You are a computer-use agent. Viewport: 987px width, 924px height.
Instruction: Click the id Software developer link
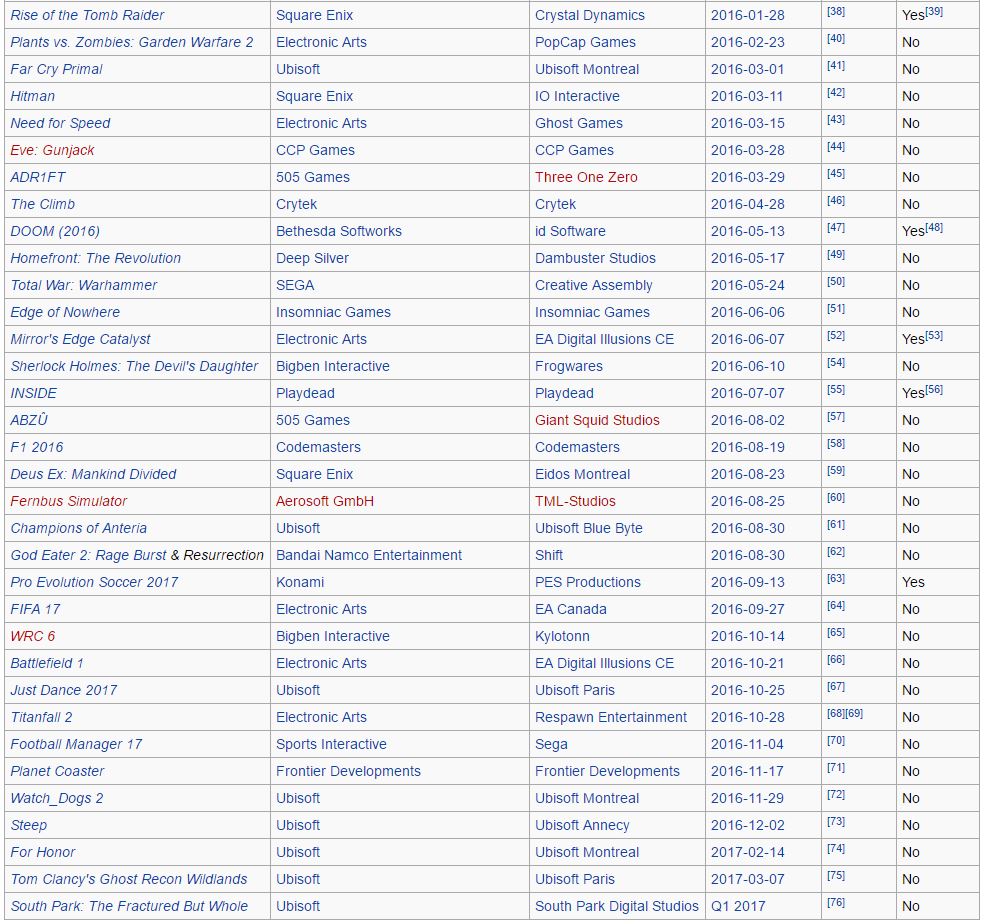(x=570, y=232)
